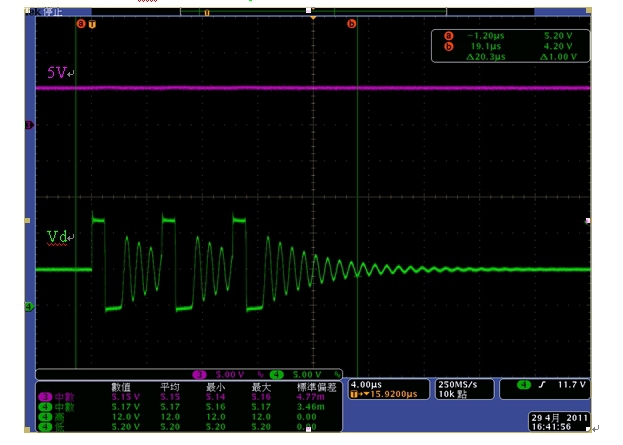This screenshot has height=445, width=623.
Task: Click the 250MS/s sample rate readout
Action: tap(458, 385)
